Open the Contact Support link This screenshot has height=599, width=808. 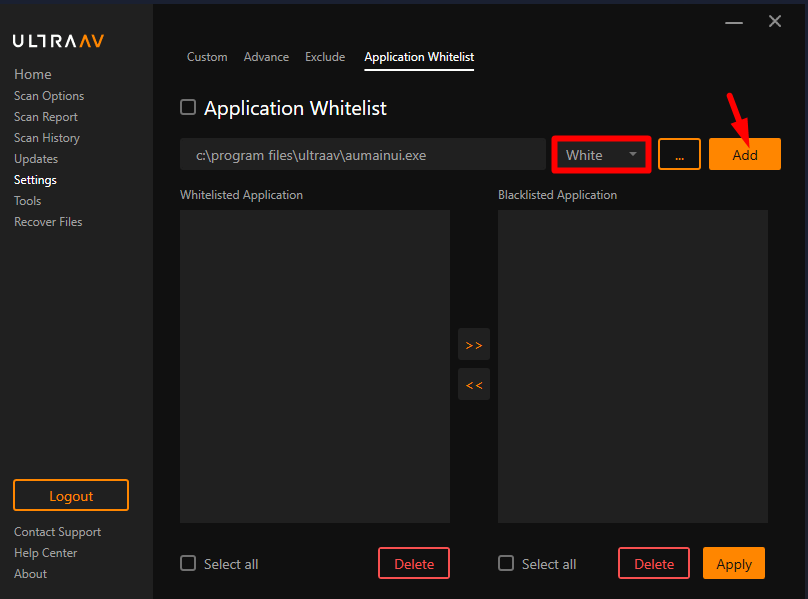tap(57, 532)
